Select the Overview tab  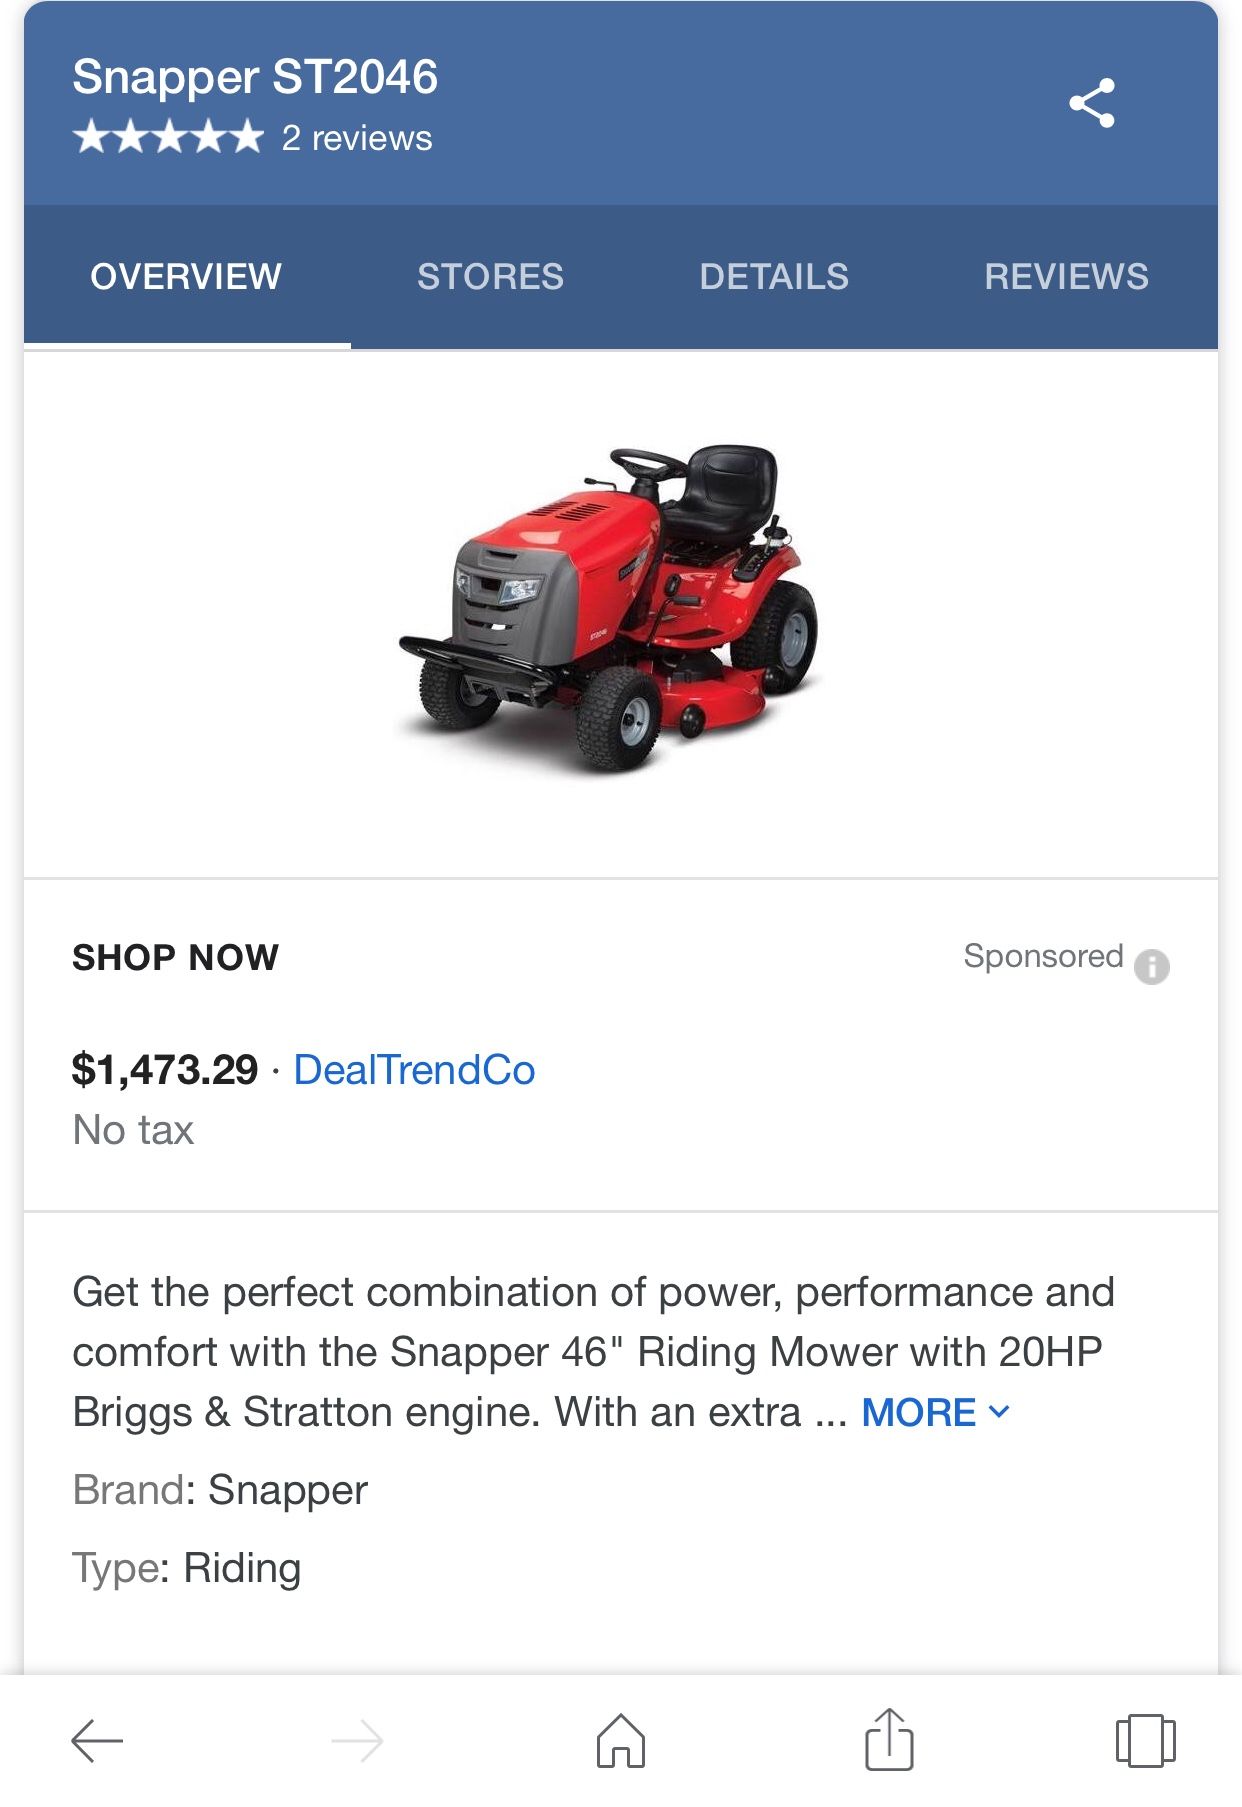pos(186,277)
